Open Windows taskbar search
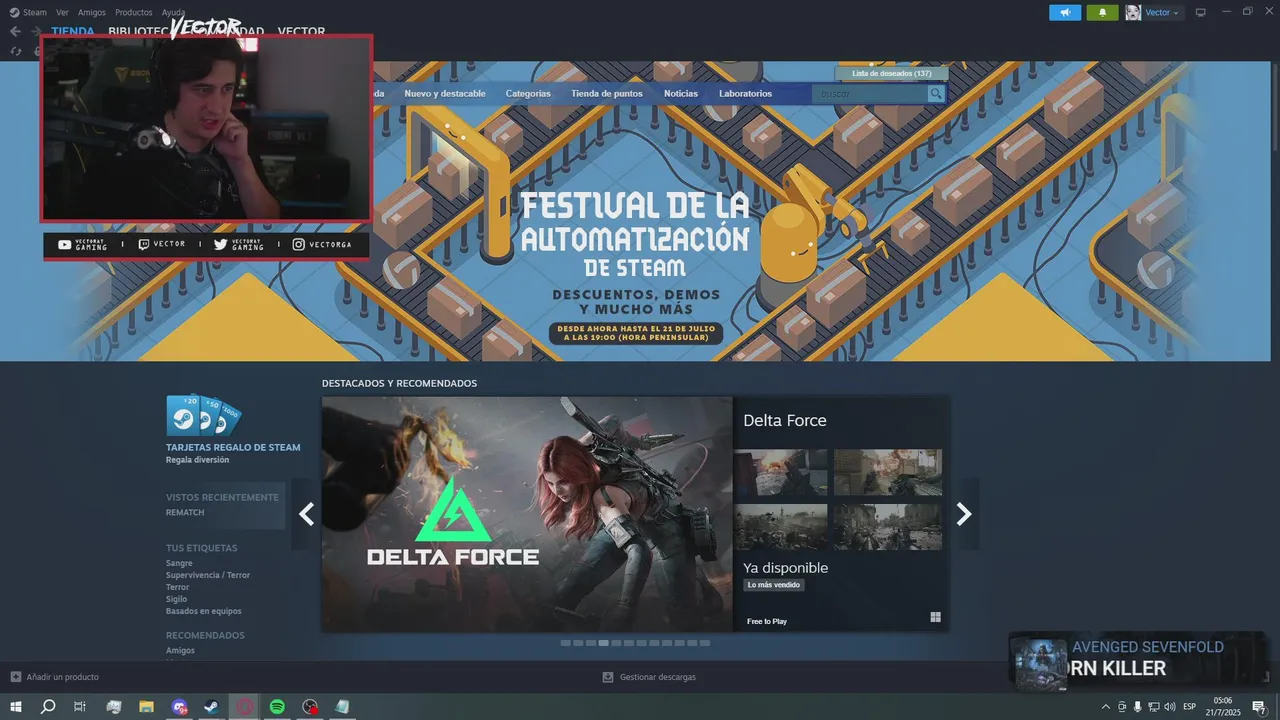This screenshot has width=1280, height=720. [x=47, y=707]
